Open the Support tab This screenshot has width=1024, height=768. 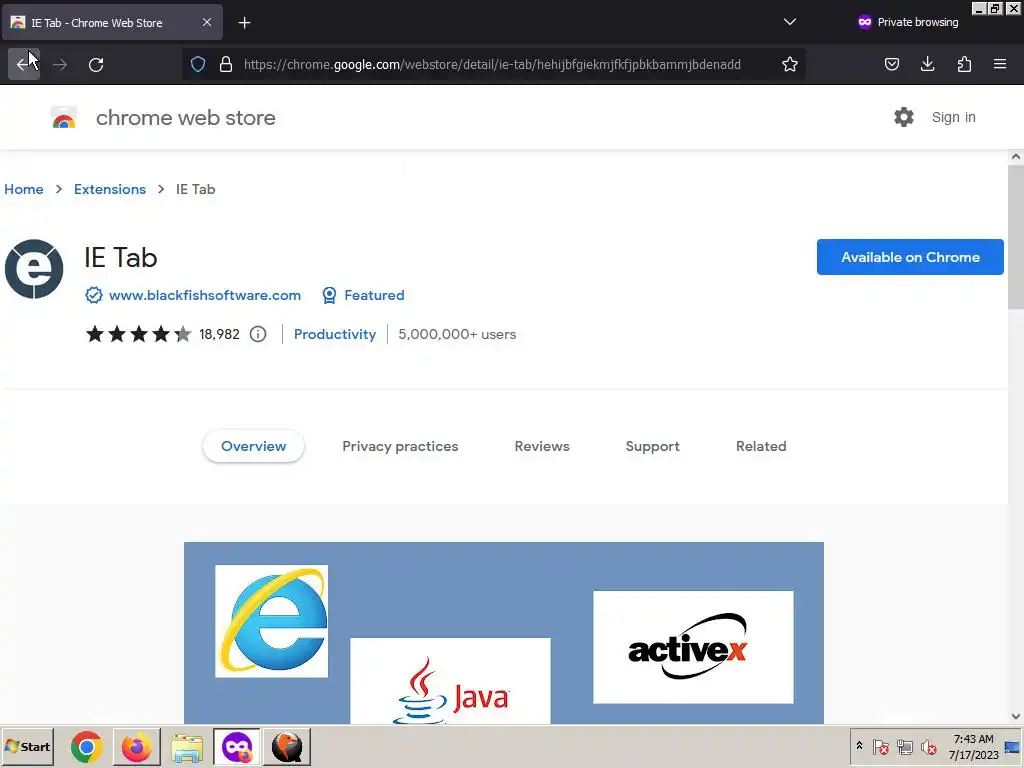(x=652, y=446)
